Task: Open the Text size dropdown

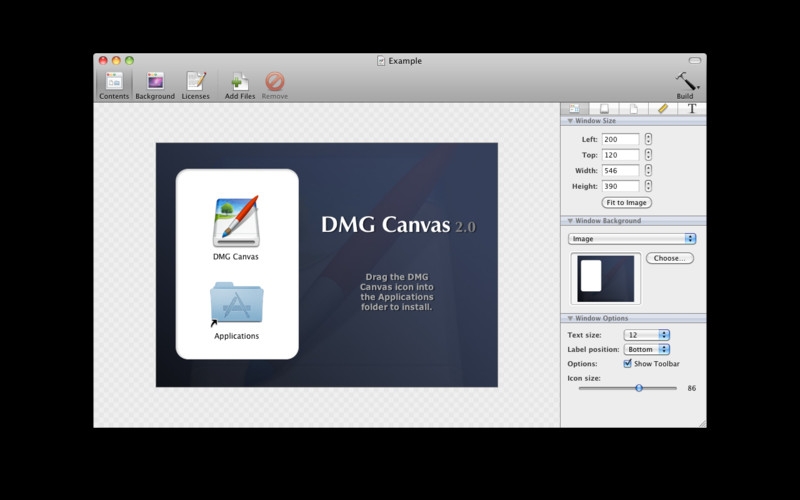Action: tap(646, 335)
